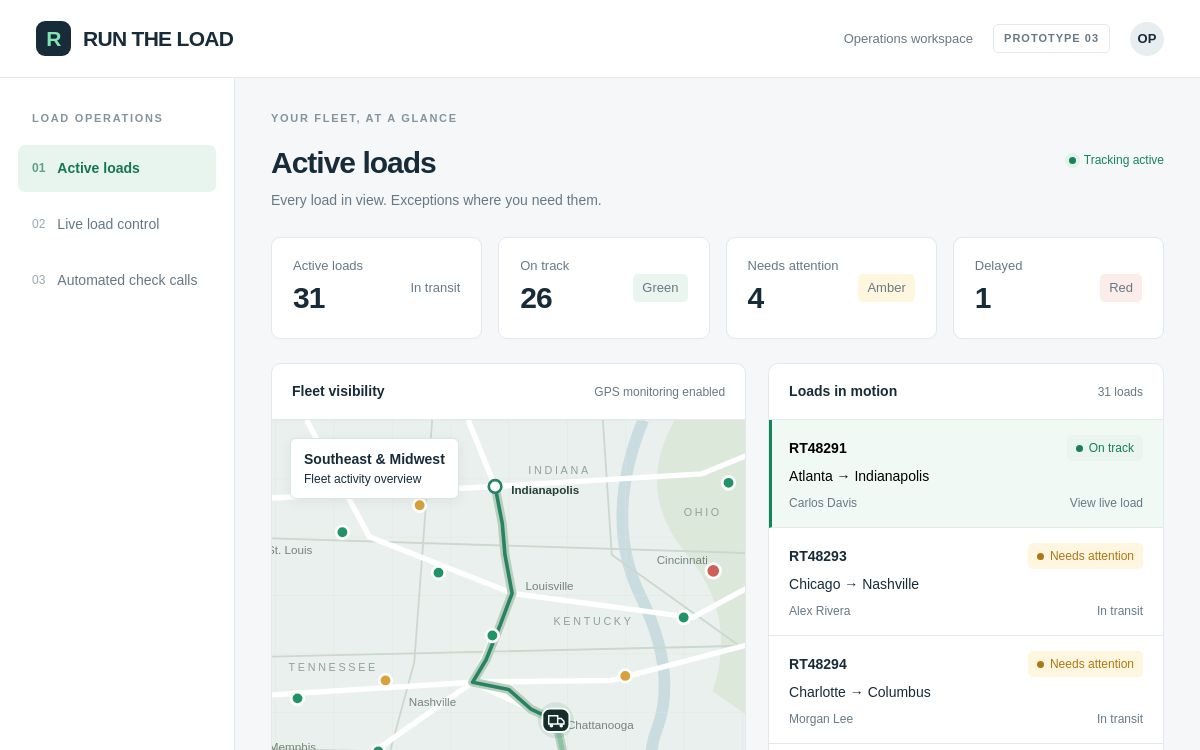This screenshot has height=750, width=1200.
Task: Click In transit label on RT48294
Action: click(x=1120, y=719)
